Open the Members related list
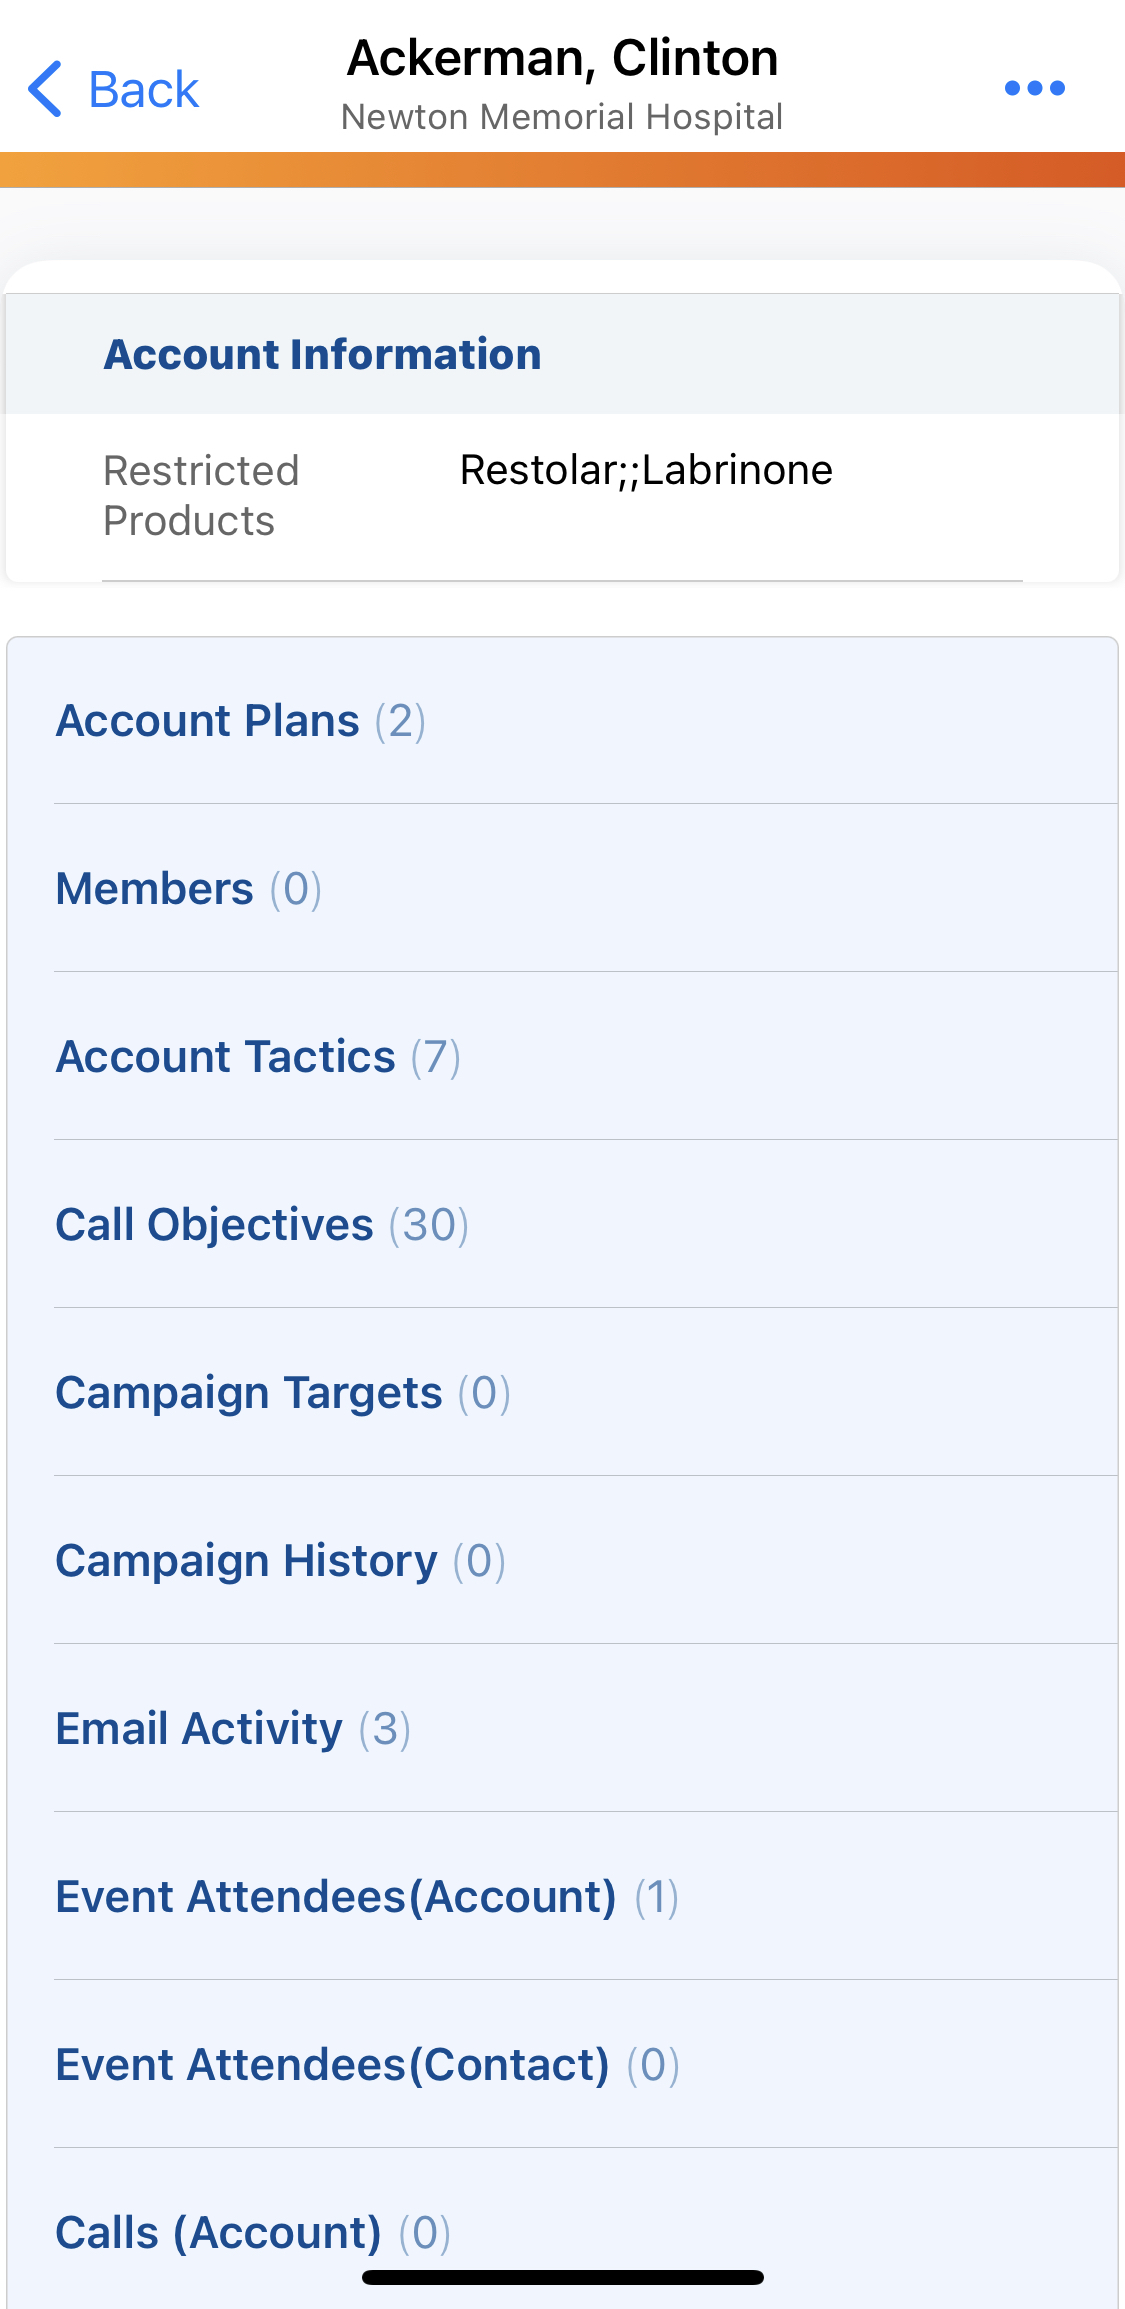Viewport: 1125px width, 2309px height. pyautogui.click(x=188, y=889)
